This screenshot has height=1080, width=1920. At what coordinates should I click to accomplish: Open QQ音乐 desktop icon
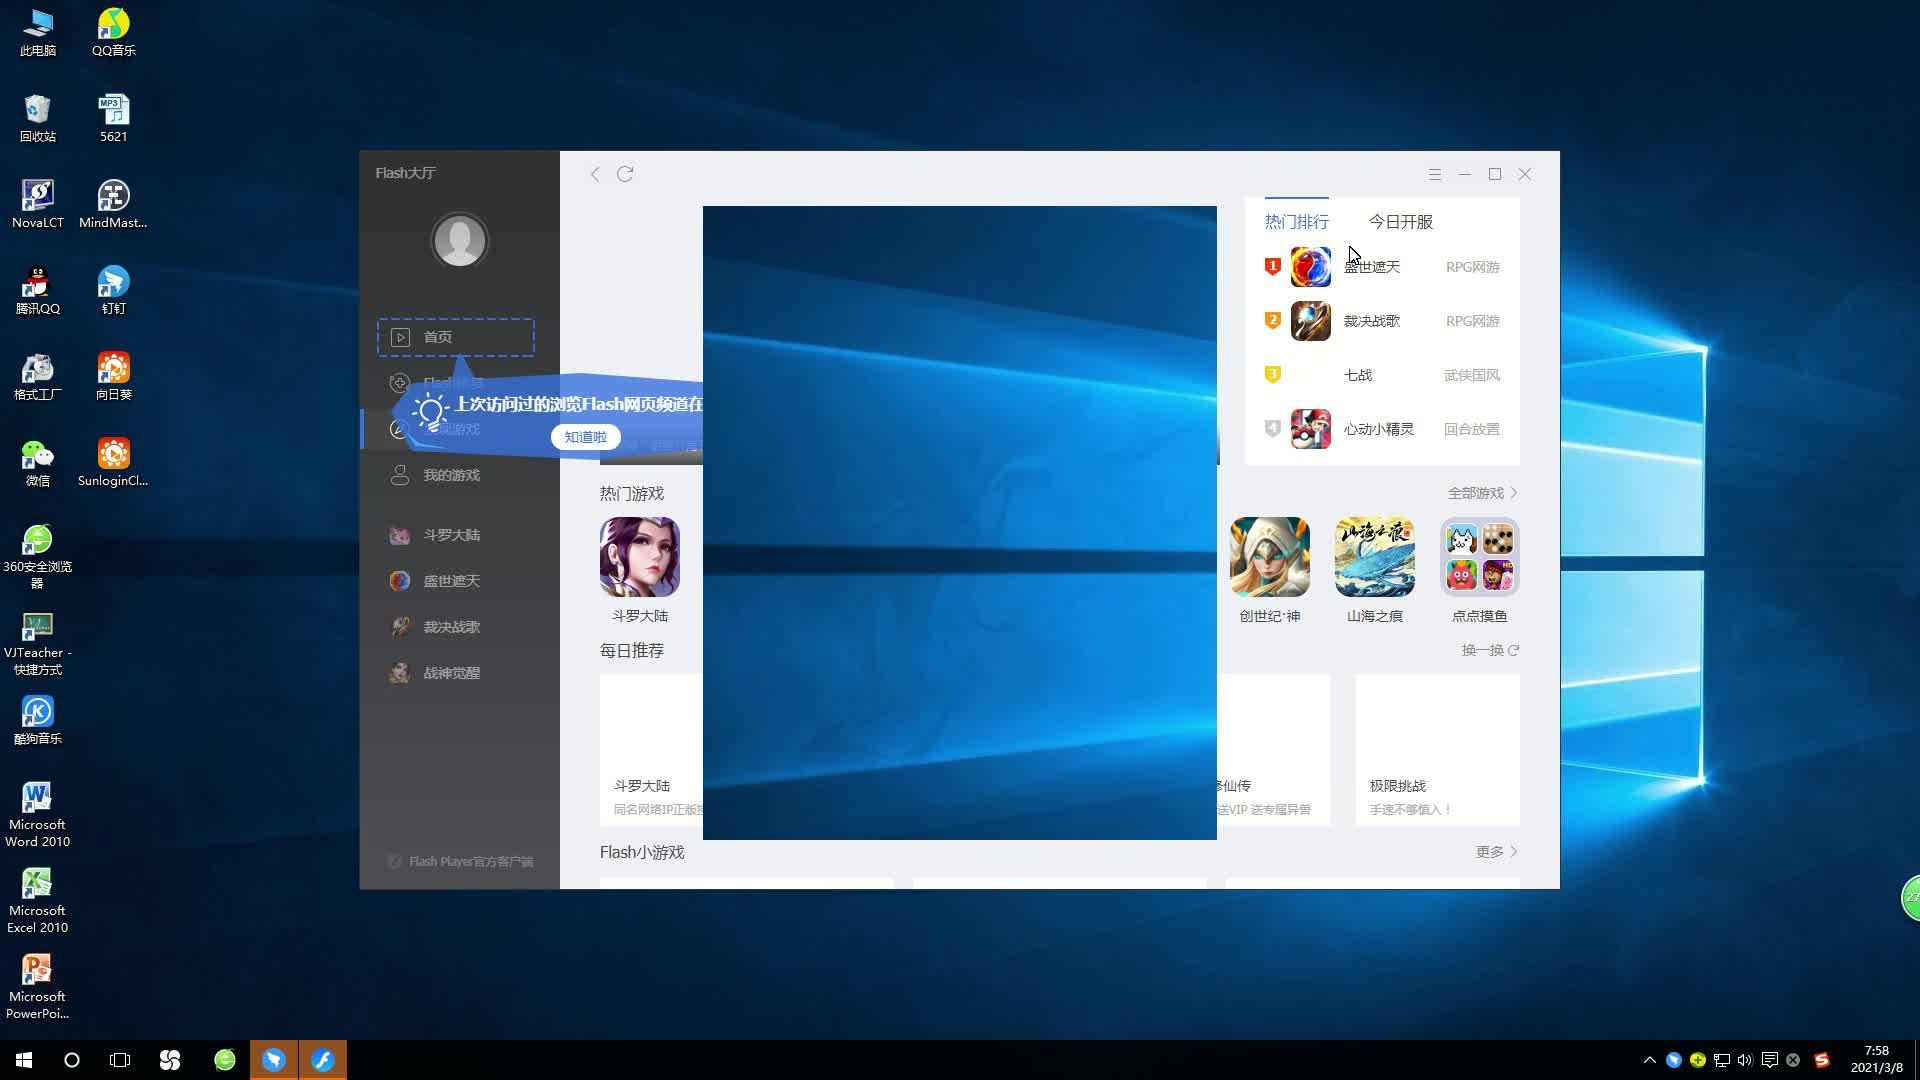point(113,32)
